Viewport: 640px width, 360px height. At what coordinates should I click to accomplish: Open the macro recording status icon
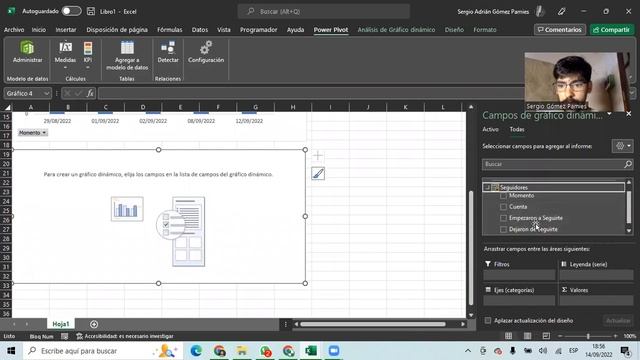pyautogui.click(x=64, y=336)
